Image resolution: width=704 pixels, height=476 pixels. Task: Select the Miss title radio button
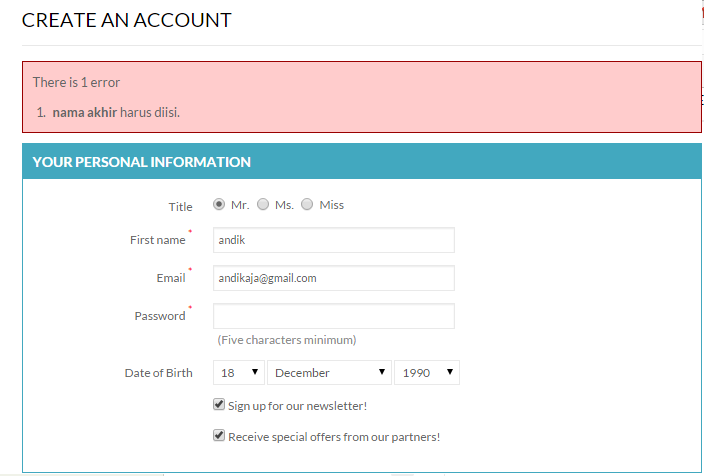(x=307, y=204)
